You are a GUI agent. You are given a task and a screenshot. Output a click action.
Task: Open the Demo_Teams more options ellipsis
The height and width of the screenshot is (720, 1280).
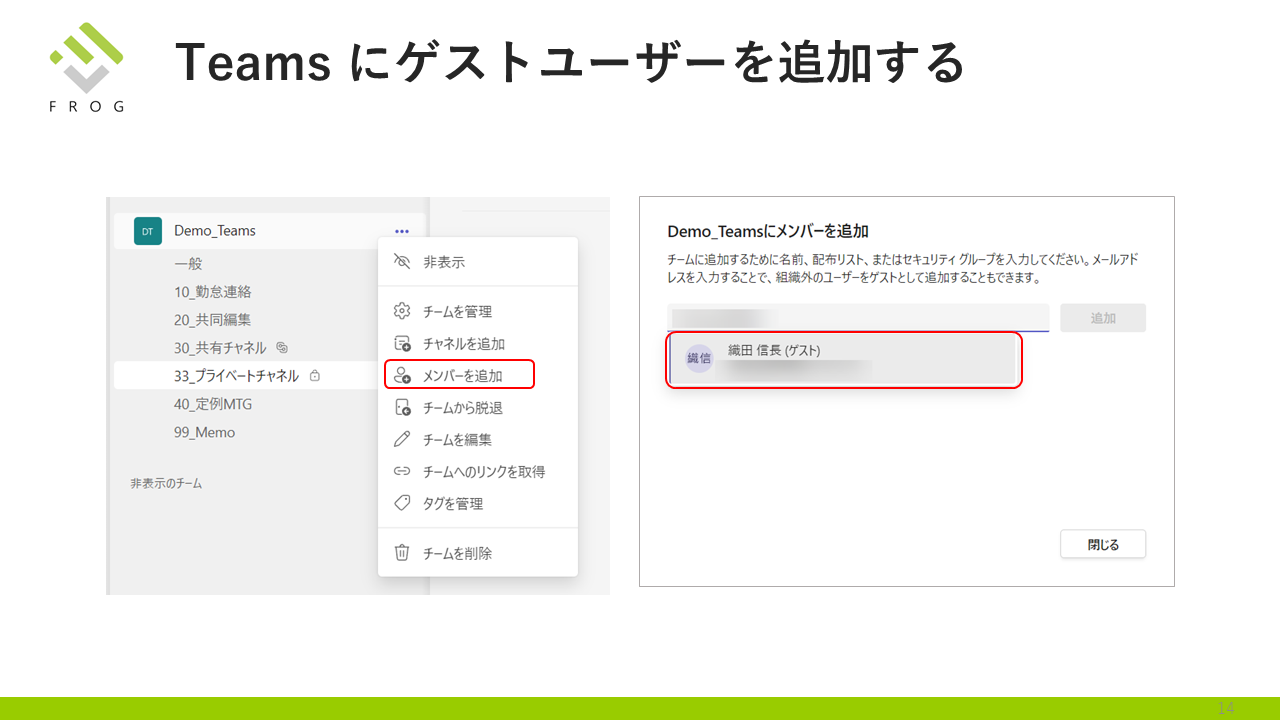[401, 231]
